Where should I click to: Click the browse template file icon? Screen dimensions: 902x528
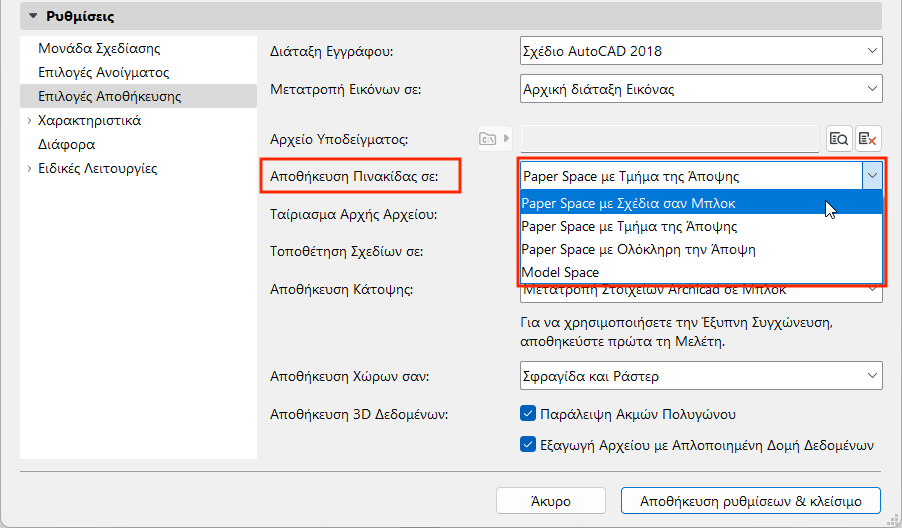[x=838, y=138]
